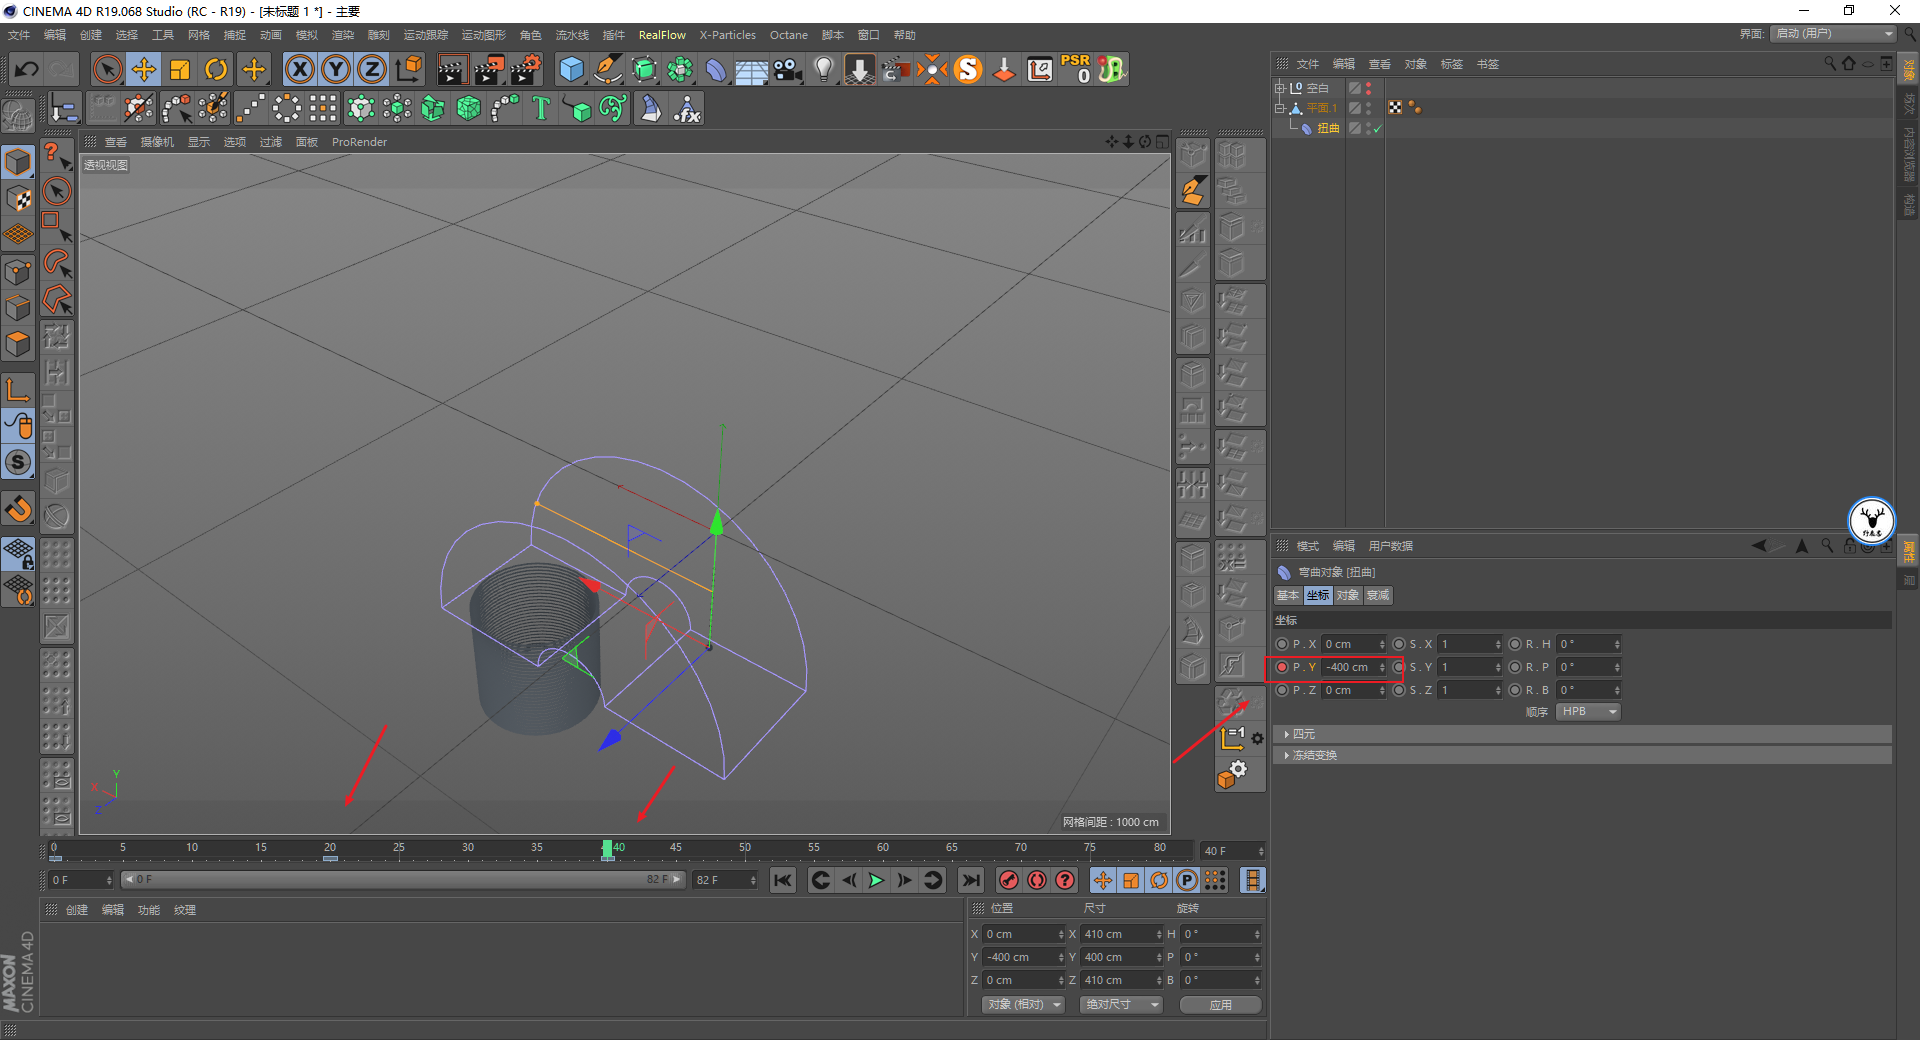Go to start of animation
Viewport: 1920px width, 1040px height.
coord(782,880)
